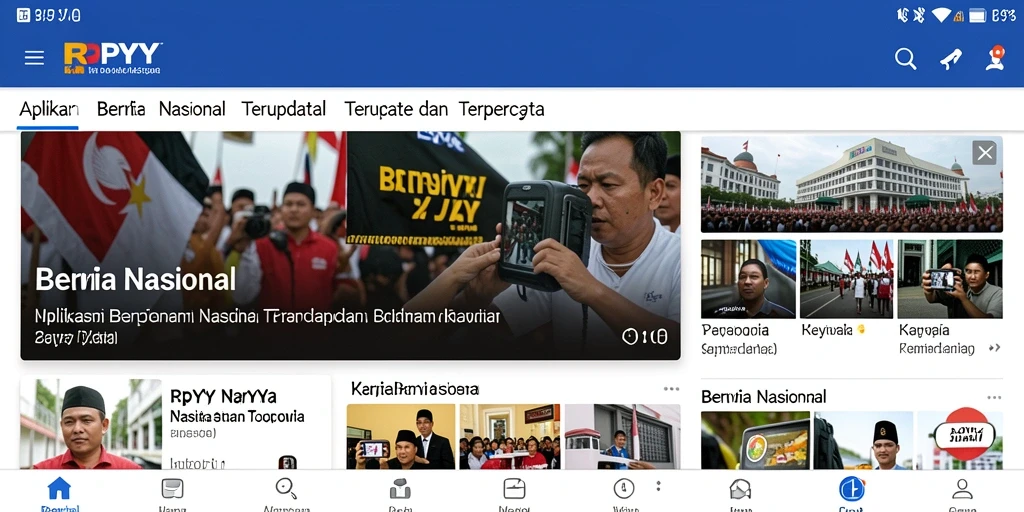Open the building gate thumbnail
The image size is (1024, 512).
pyautogui.click(x=622, y=436)
